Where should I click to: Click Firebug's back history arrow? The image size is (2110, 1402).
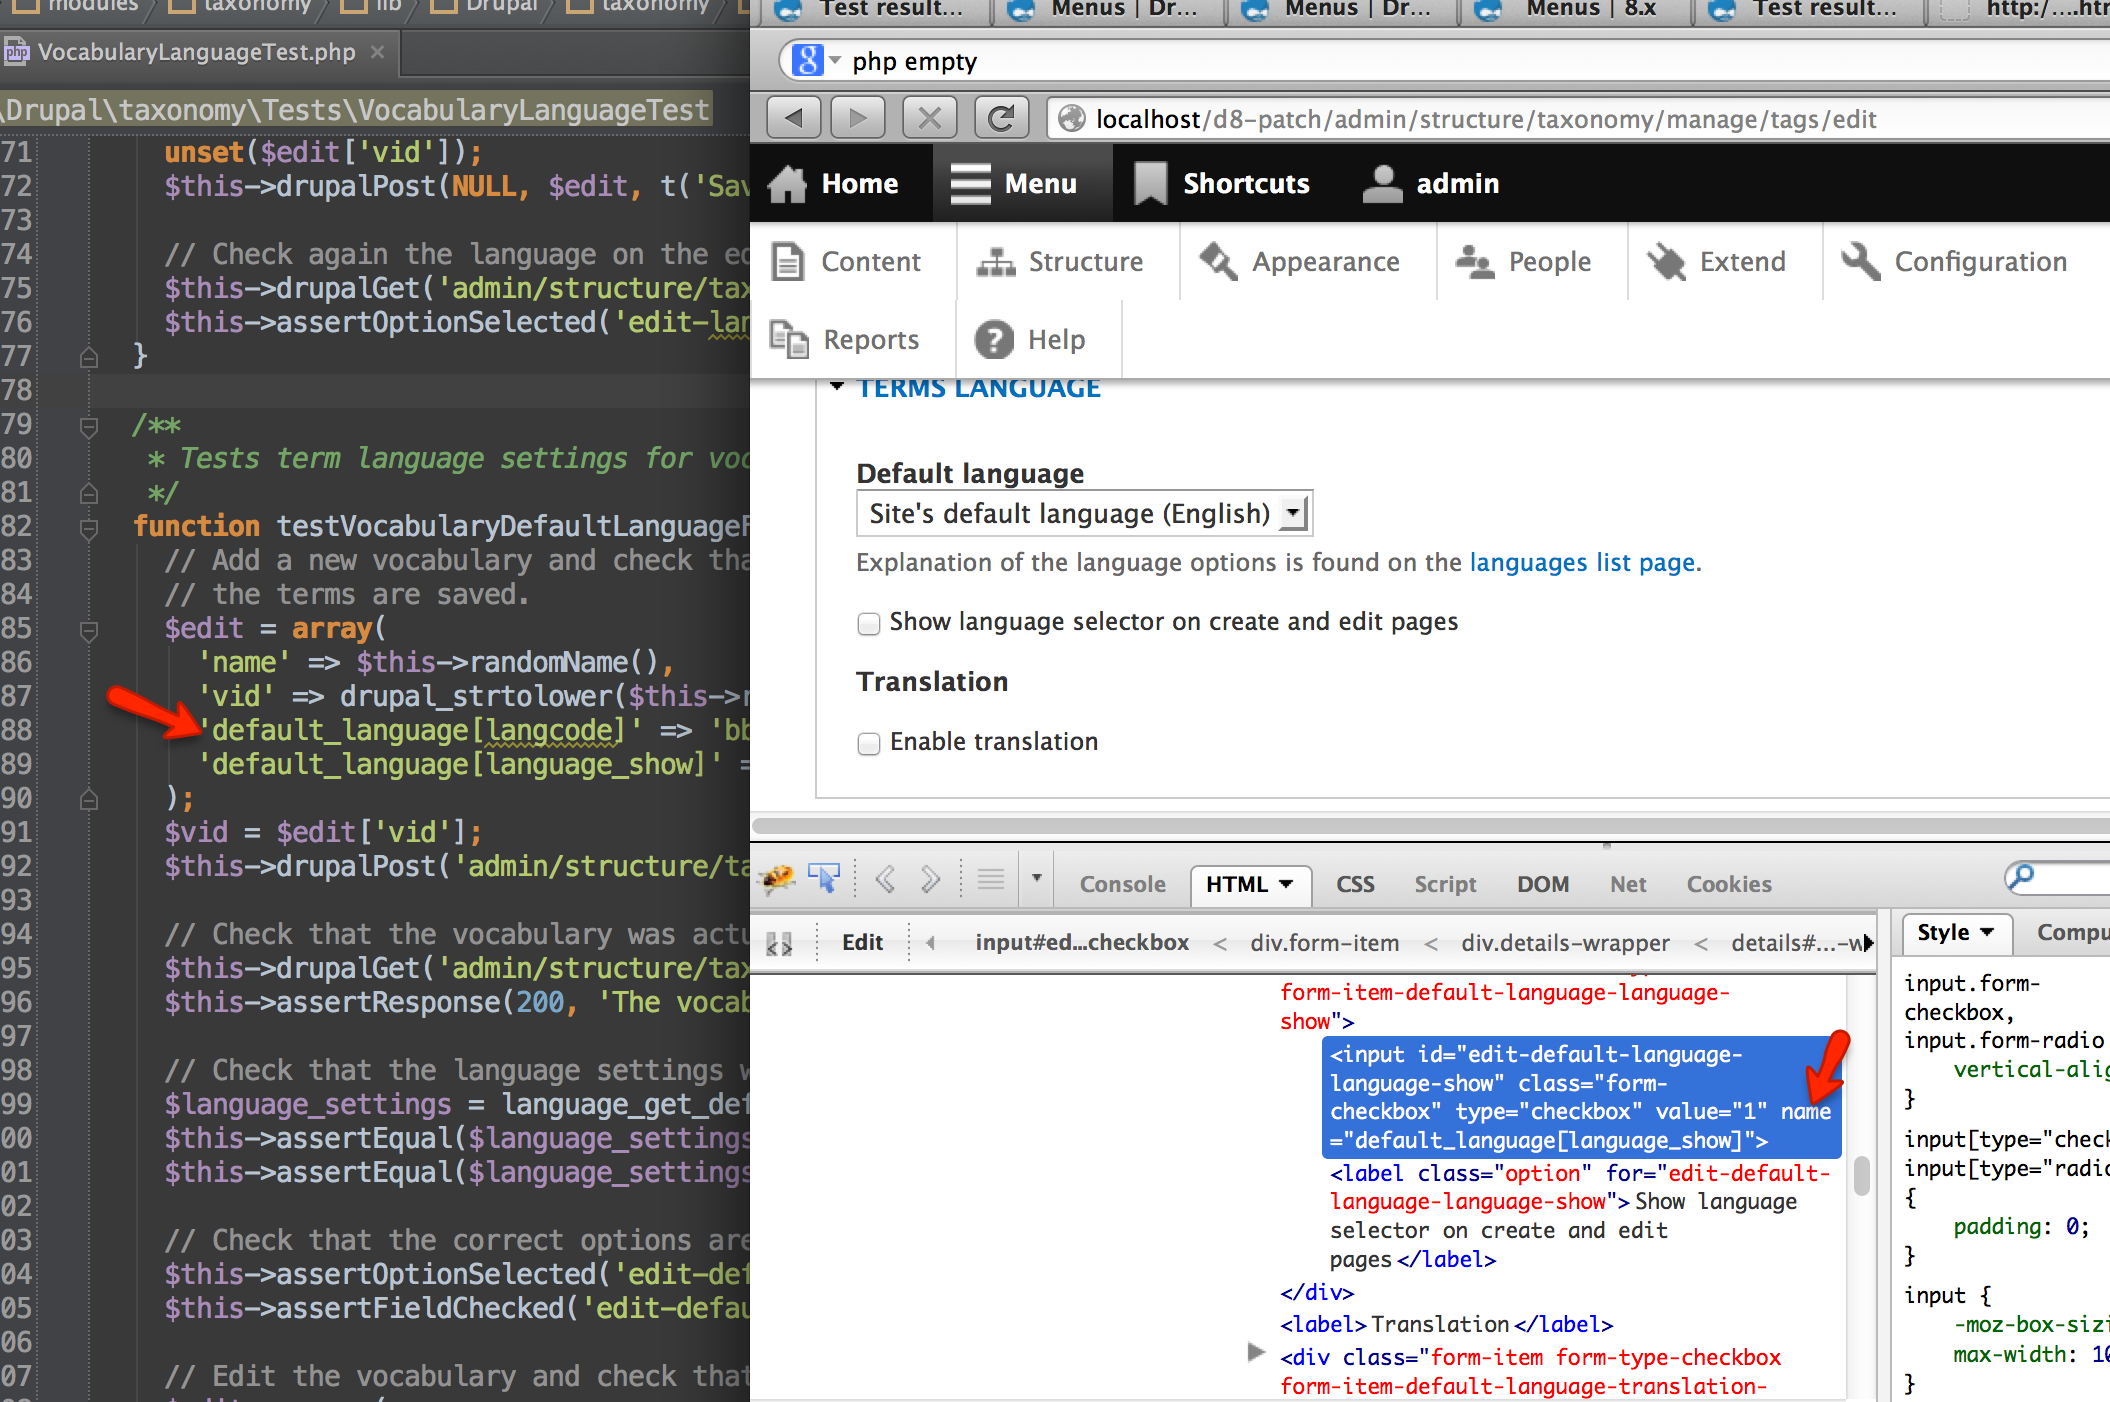point(885,880)
